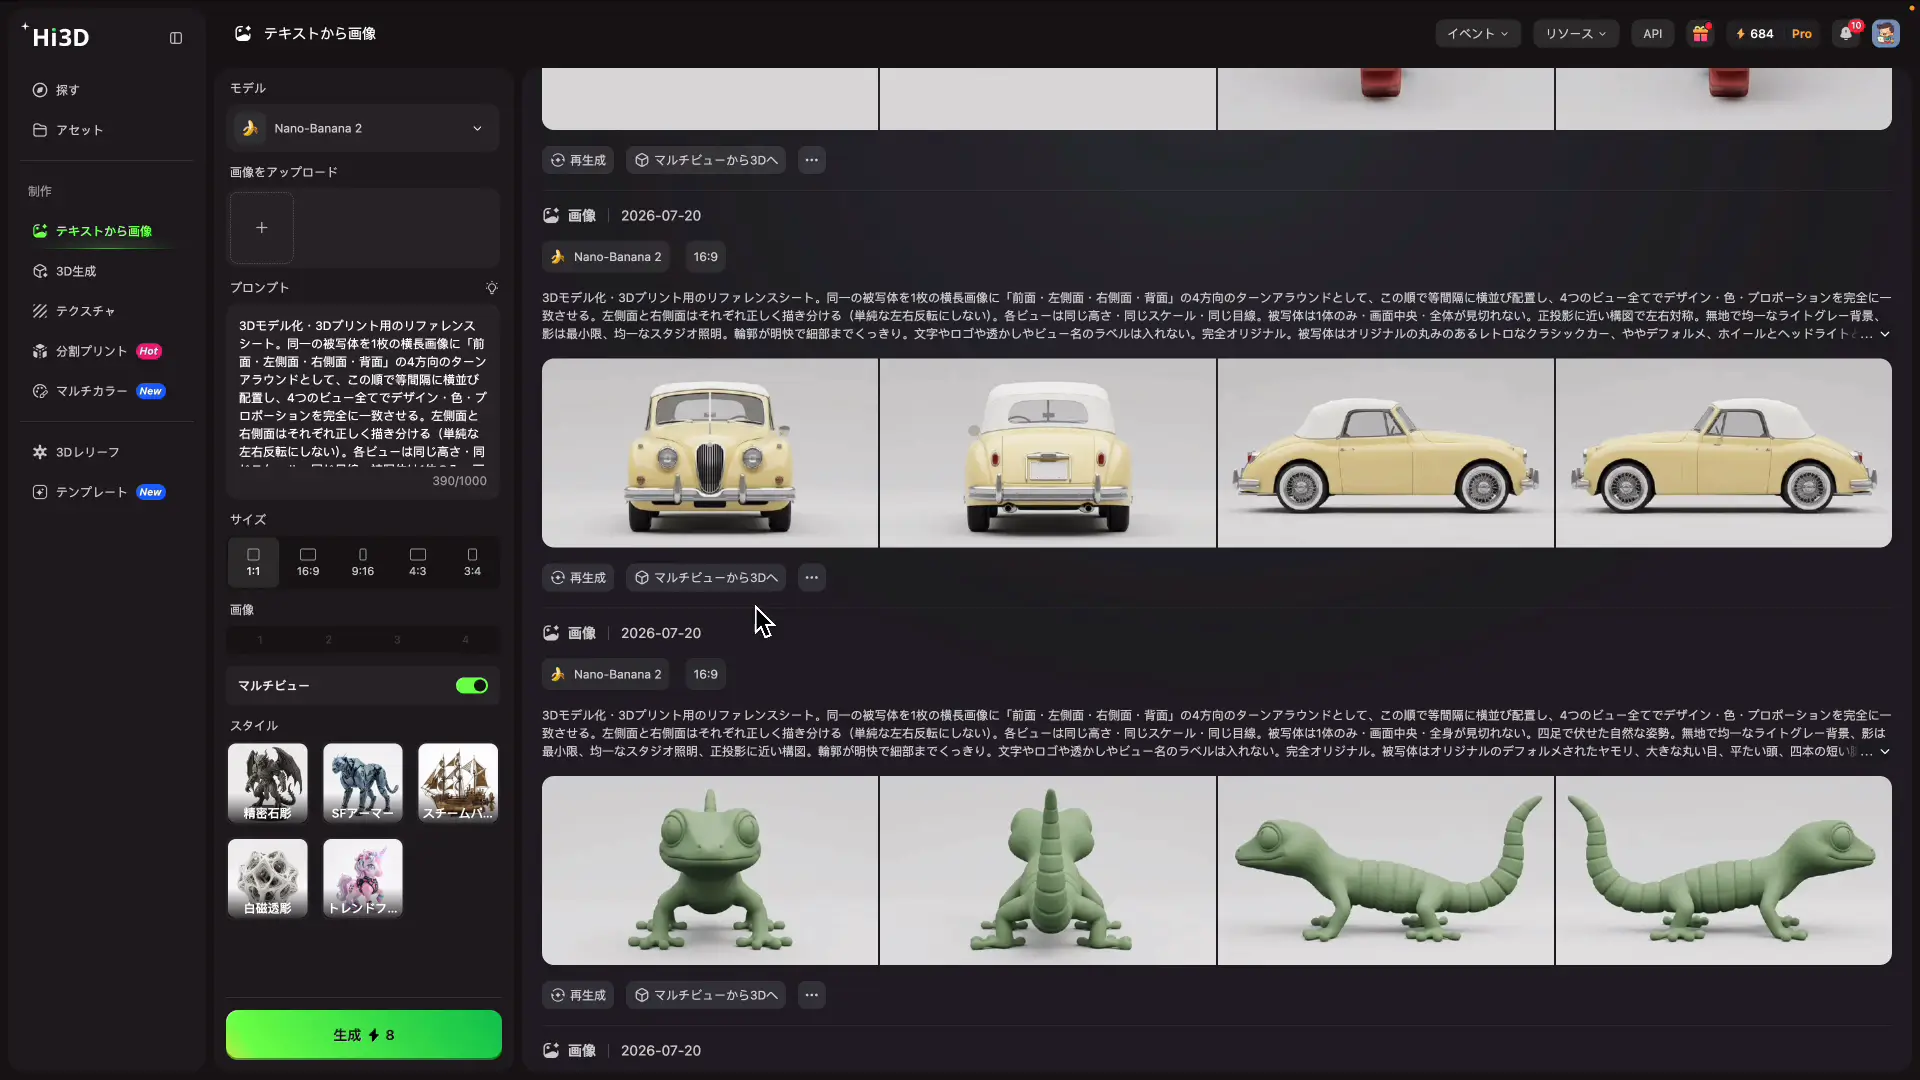Click the gift box icon

(x=1701, y=34)
